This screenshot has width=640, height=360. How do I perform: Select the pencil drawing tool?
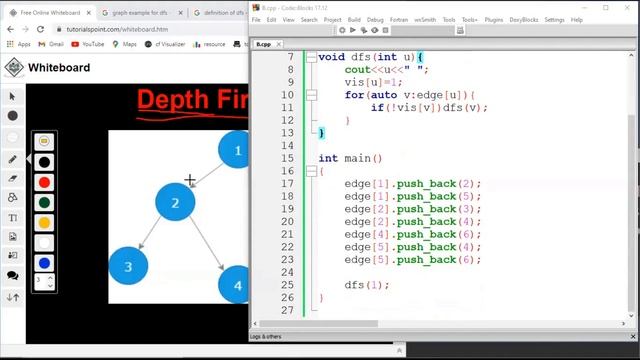pos(13,159)
